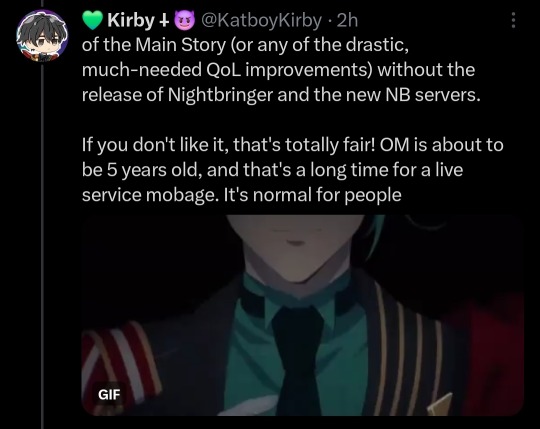Click the GIF badge on the media
540x429 pixels.
(109, 395)
